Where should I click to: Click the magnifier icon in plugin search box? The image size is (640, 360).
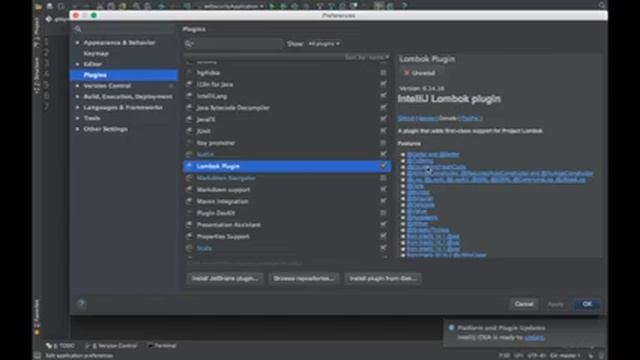[189, 44]
